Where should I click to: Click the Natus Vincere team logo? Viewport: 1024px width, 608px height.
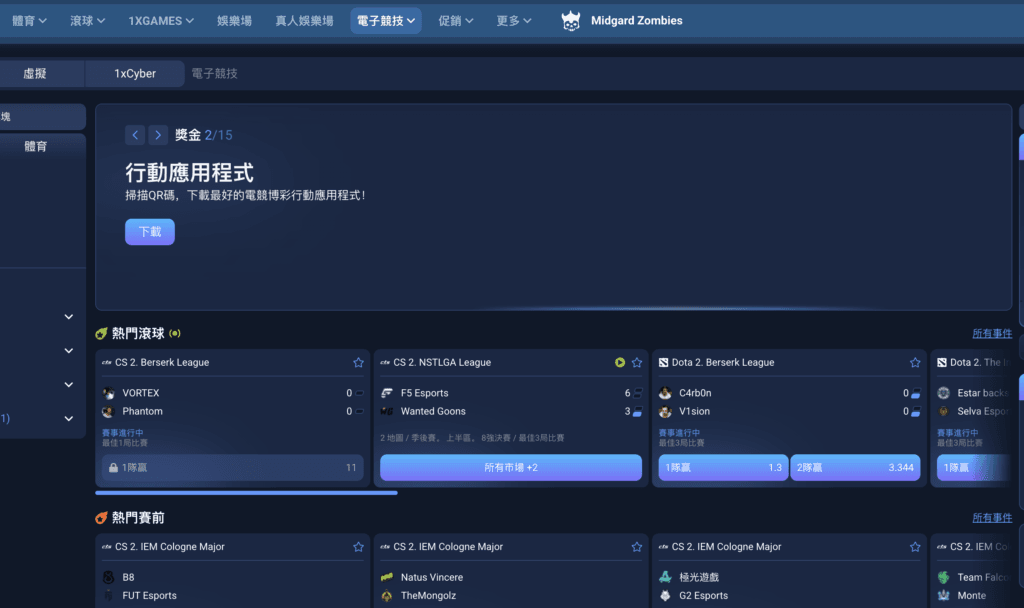coord(387,577)
